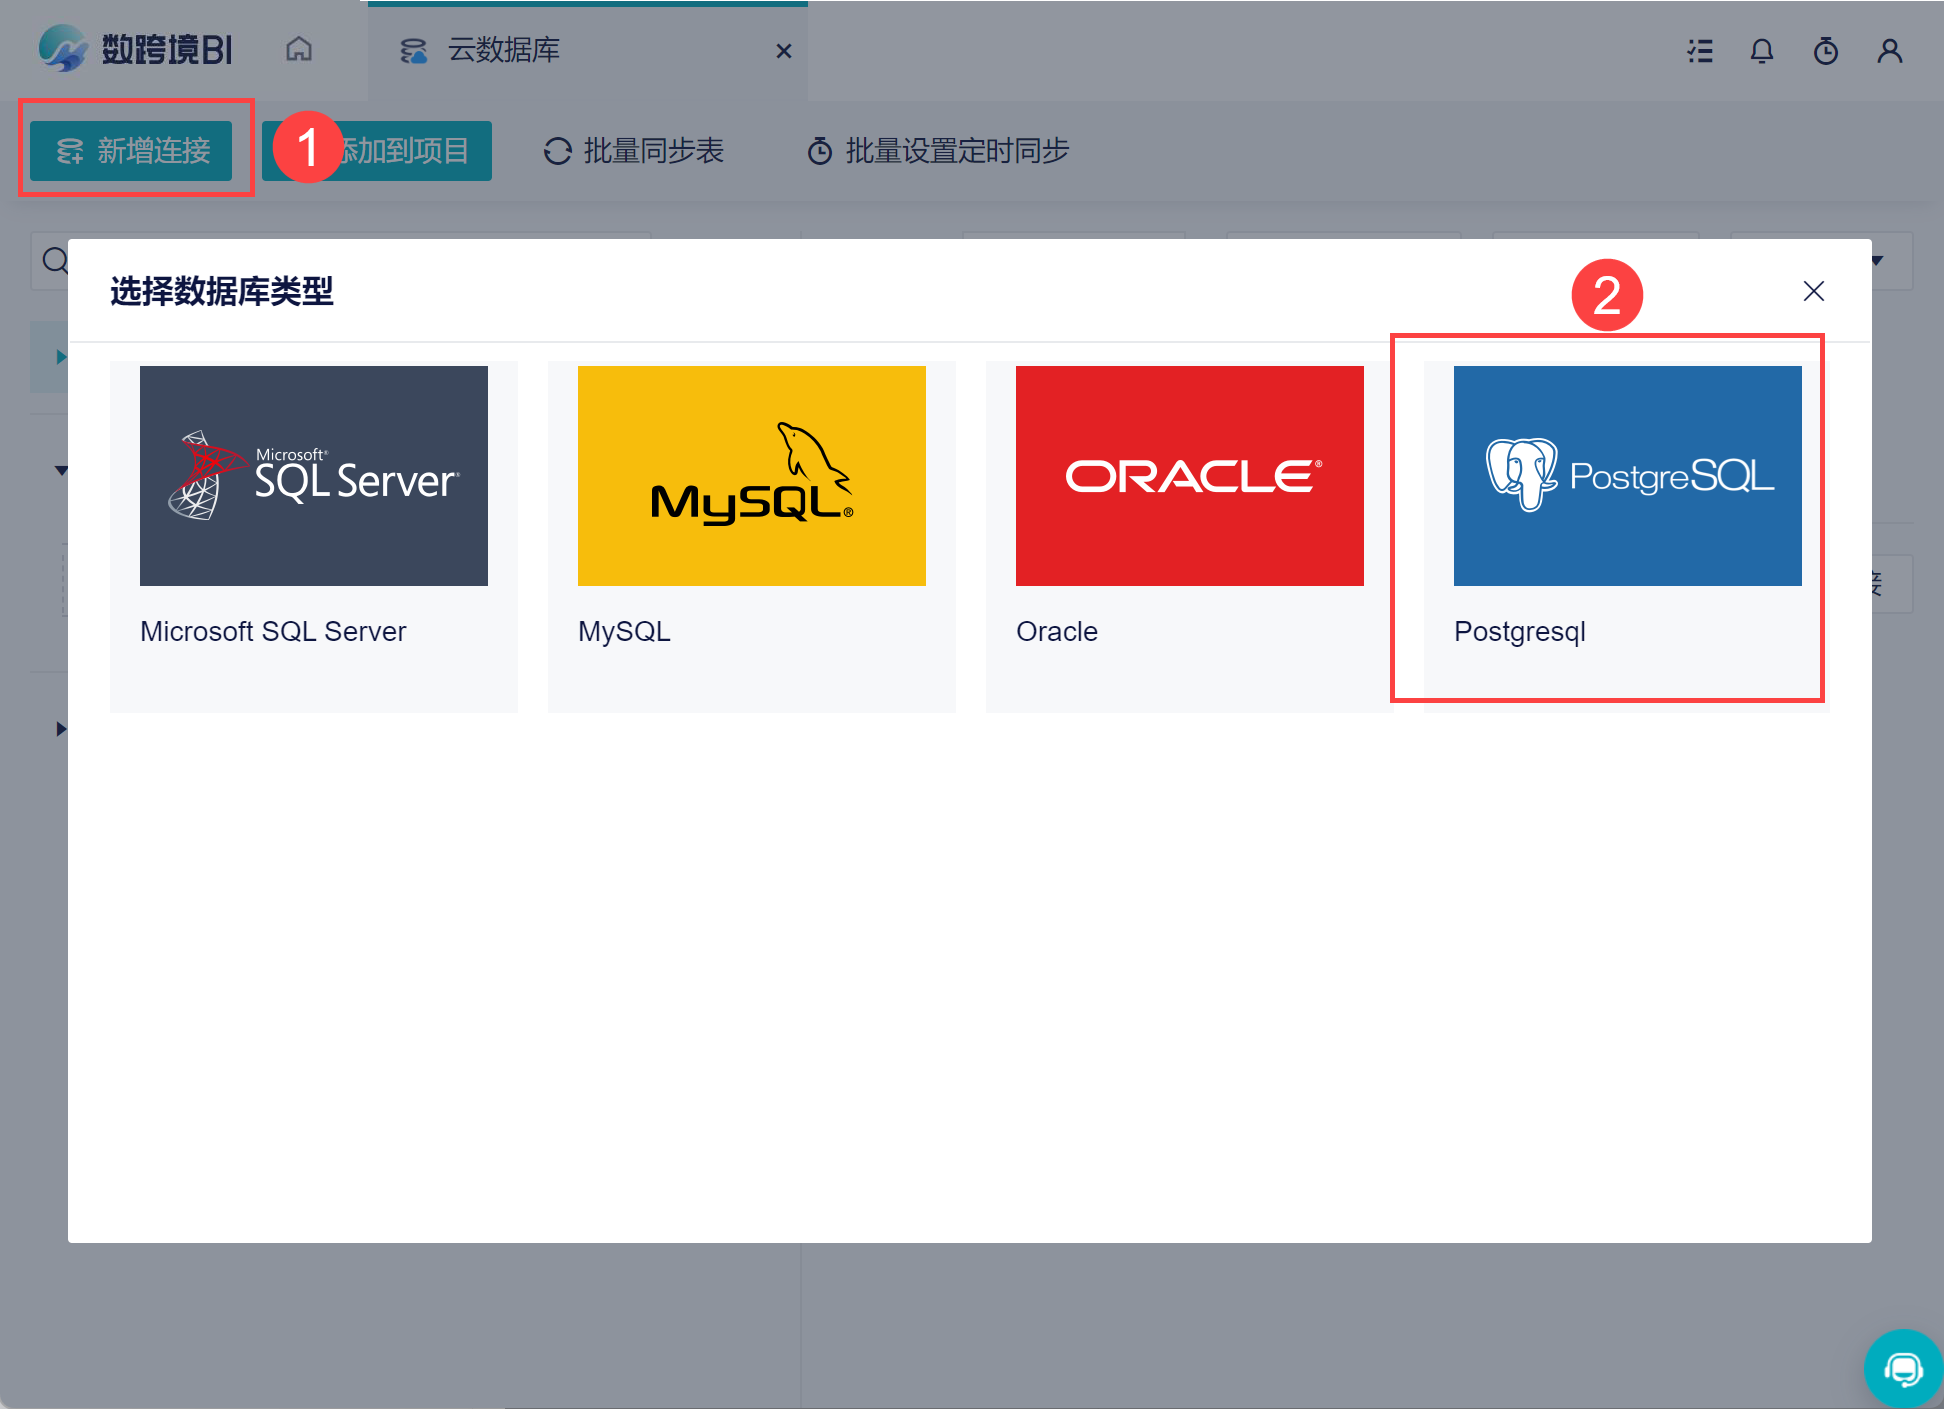Screen dimensions: 1944x1409
Task: Click 批量同步表 button
Action: point(634,151)
